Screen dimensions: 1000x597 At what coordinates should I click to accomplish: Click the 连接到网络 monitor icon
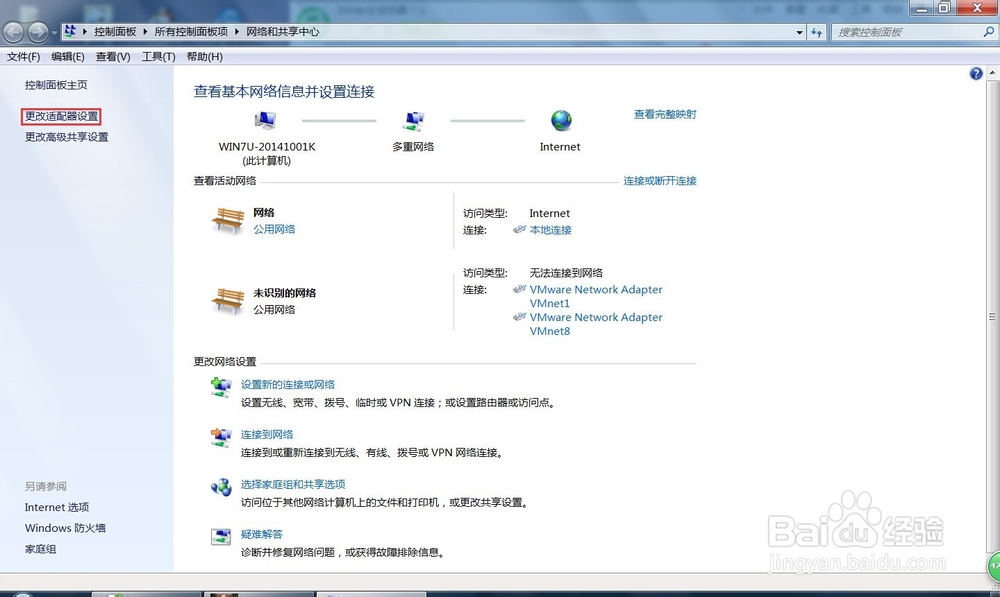221,439
